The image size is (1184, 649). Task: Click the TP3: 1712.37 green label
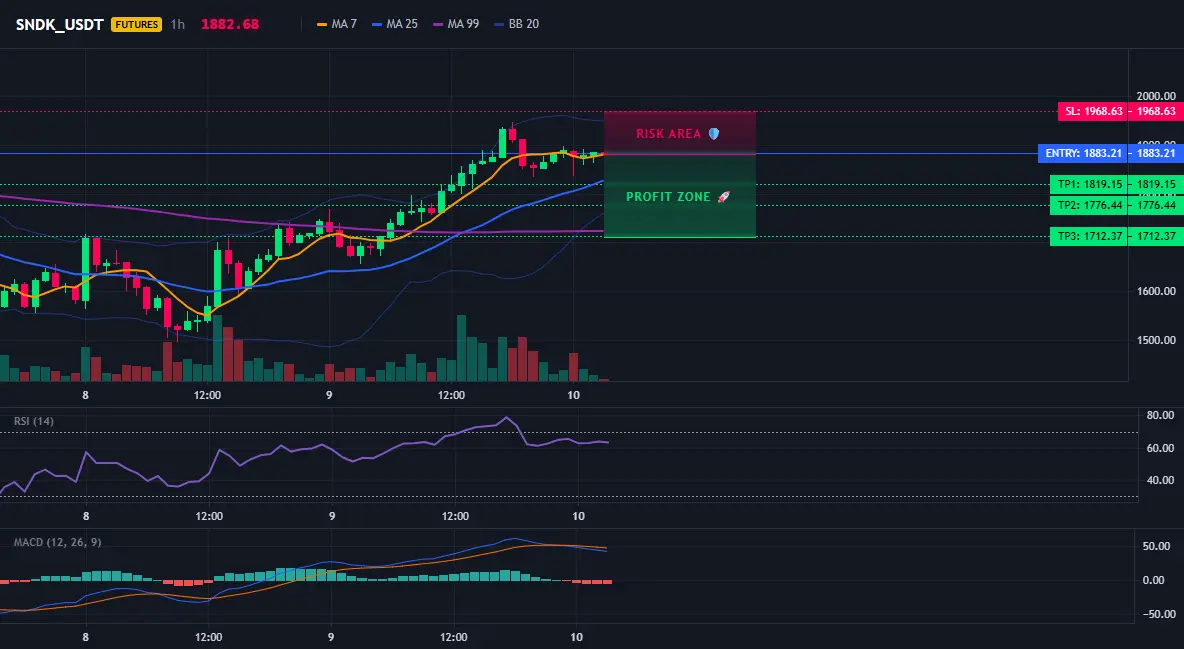(1089, 236)
